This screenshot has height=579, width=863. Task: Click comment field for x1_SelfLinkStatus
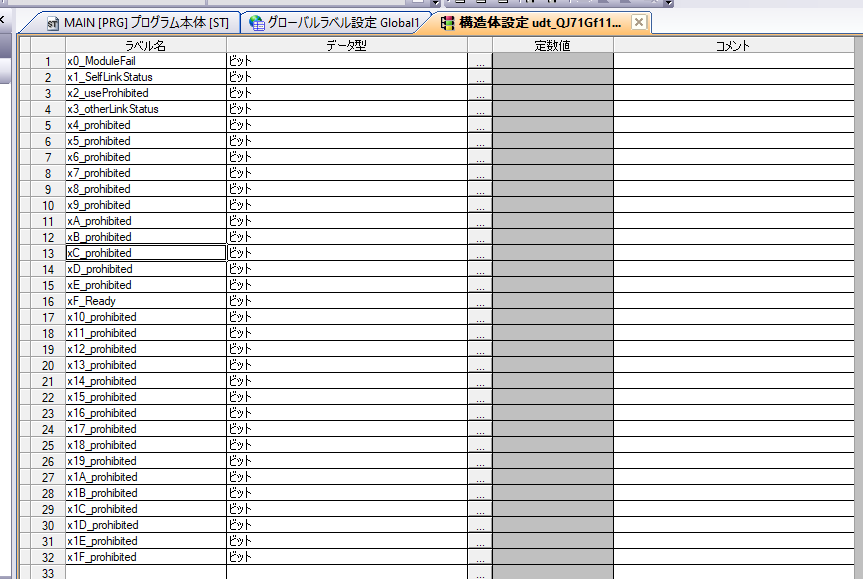point(734,77)
